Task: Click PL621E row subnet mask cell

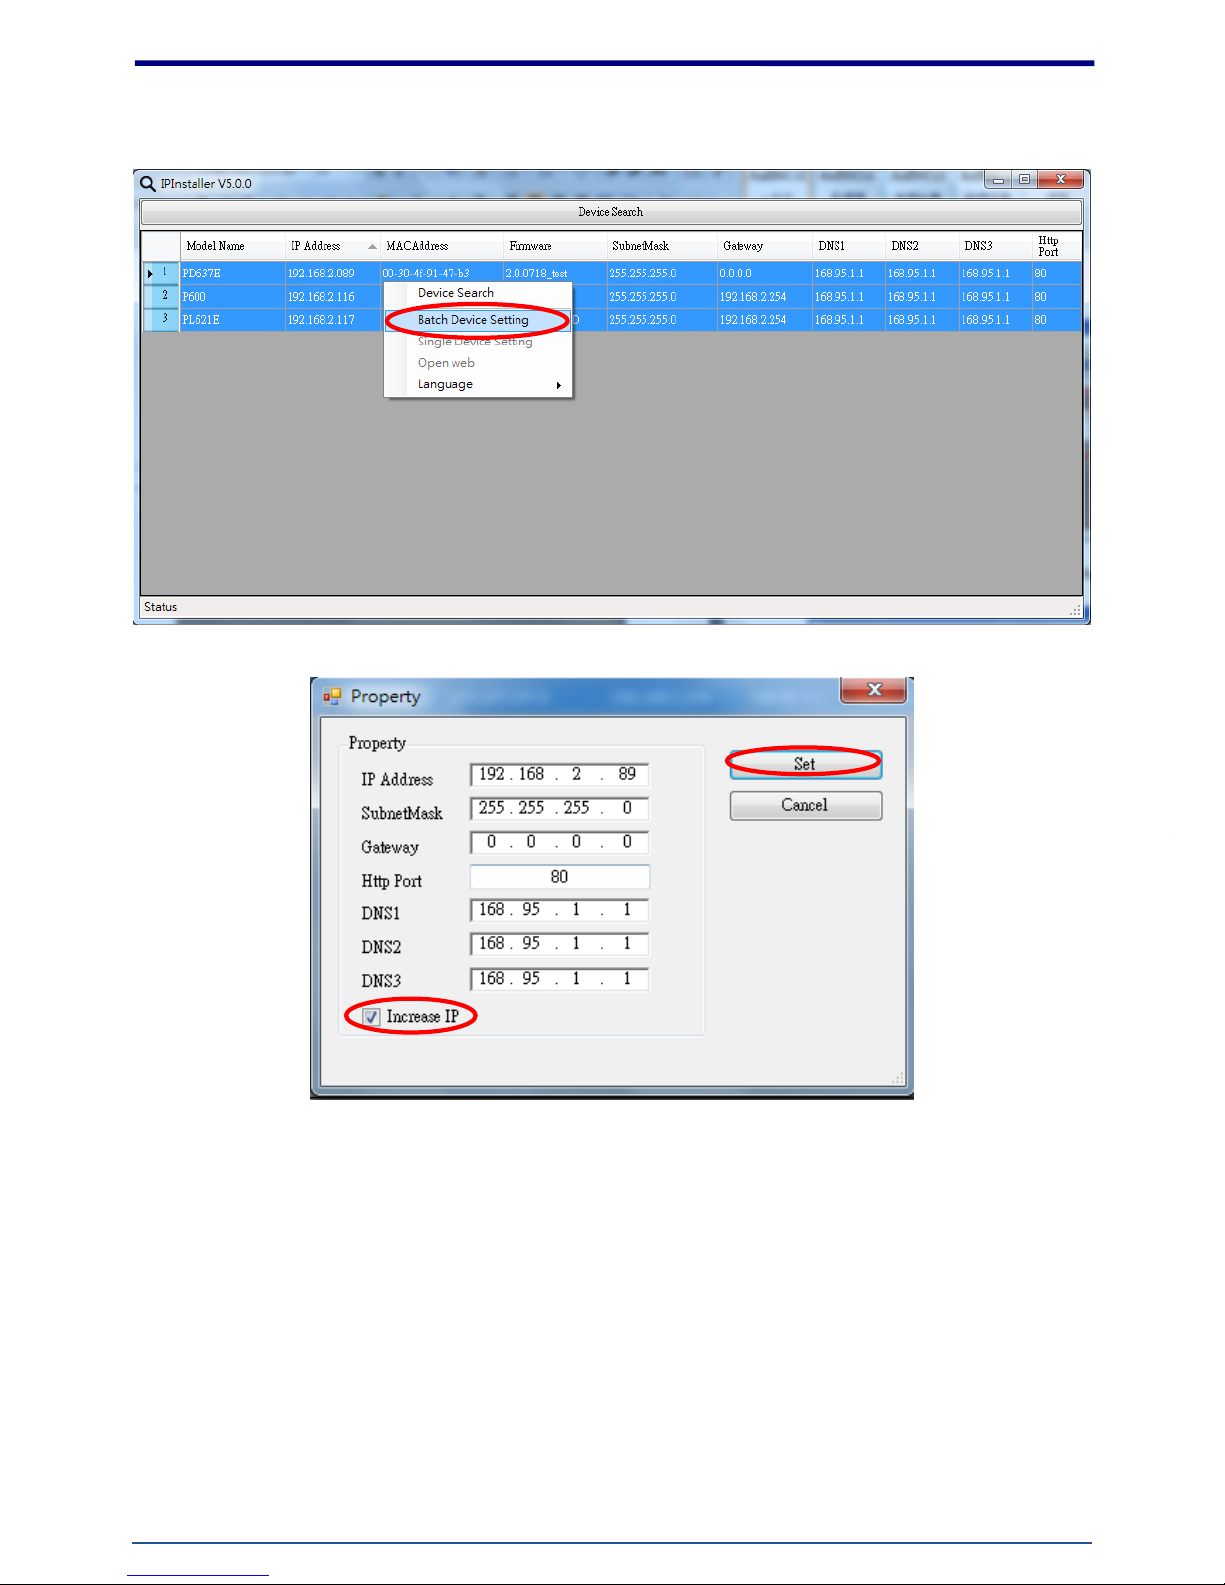Action: (x=662, y=320)
